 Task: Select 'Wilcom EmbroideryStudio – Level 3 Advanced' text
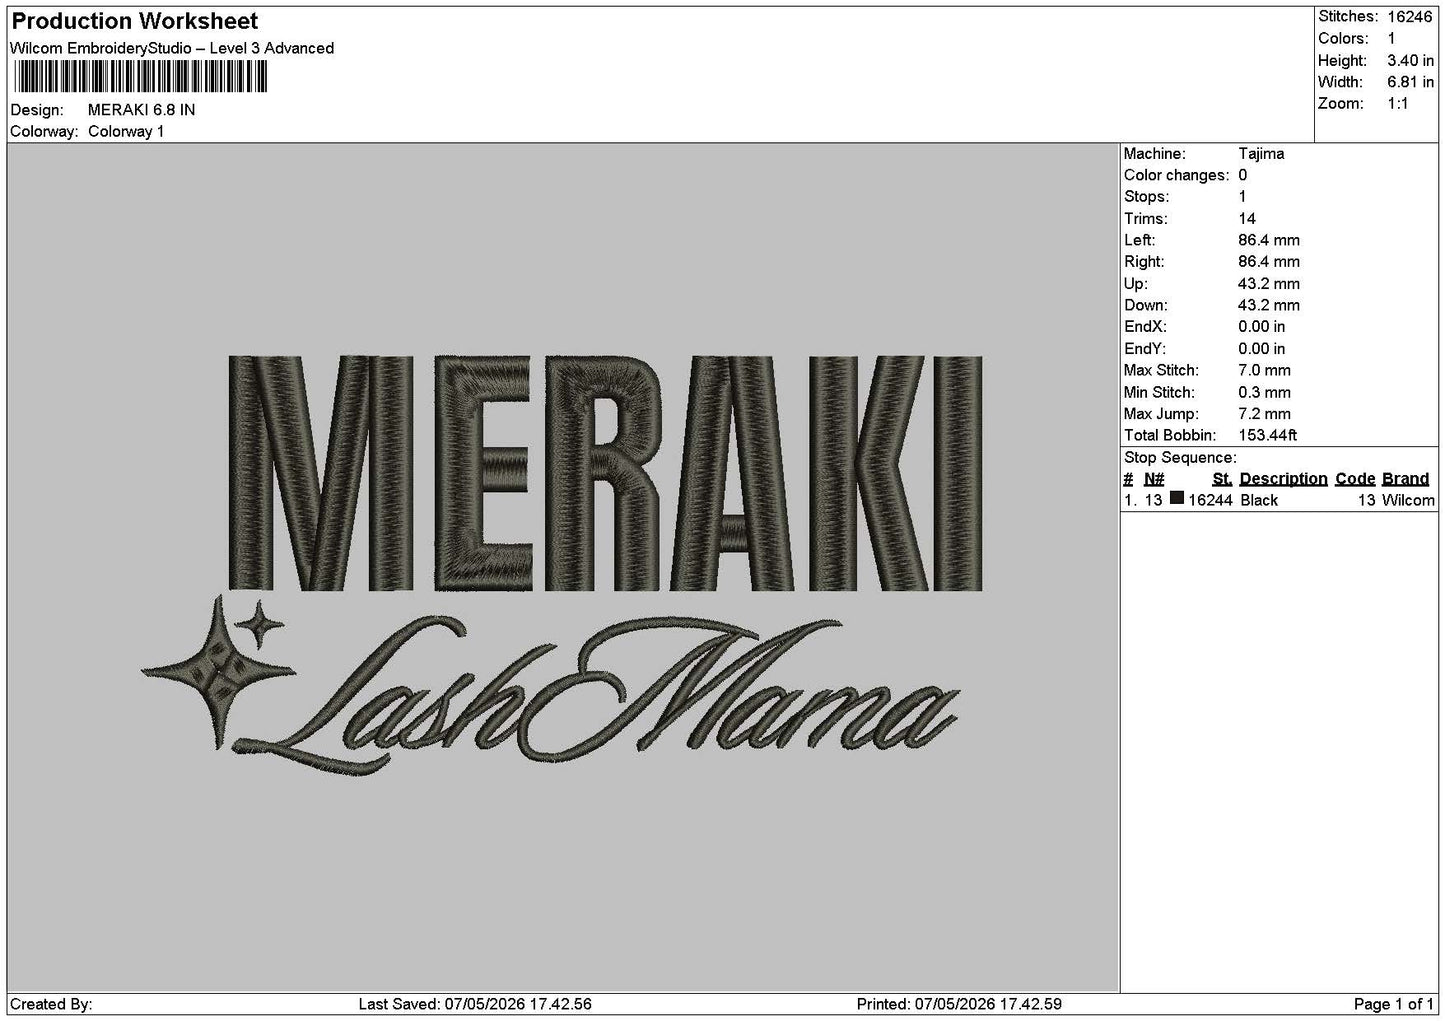tap(172, 48)
